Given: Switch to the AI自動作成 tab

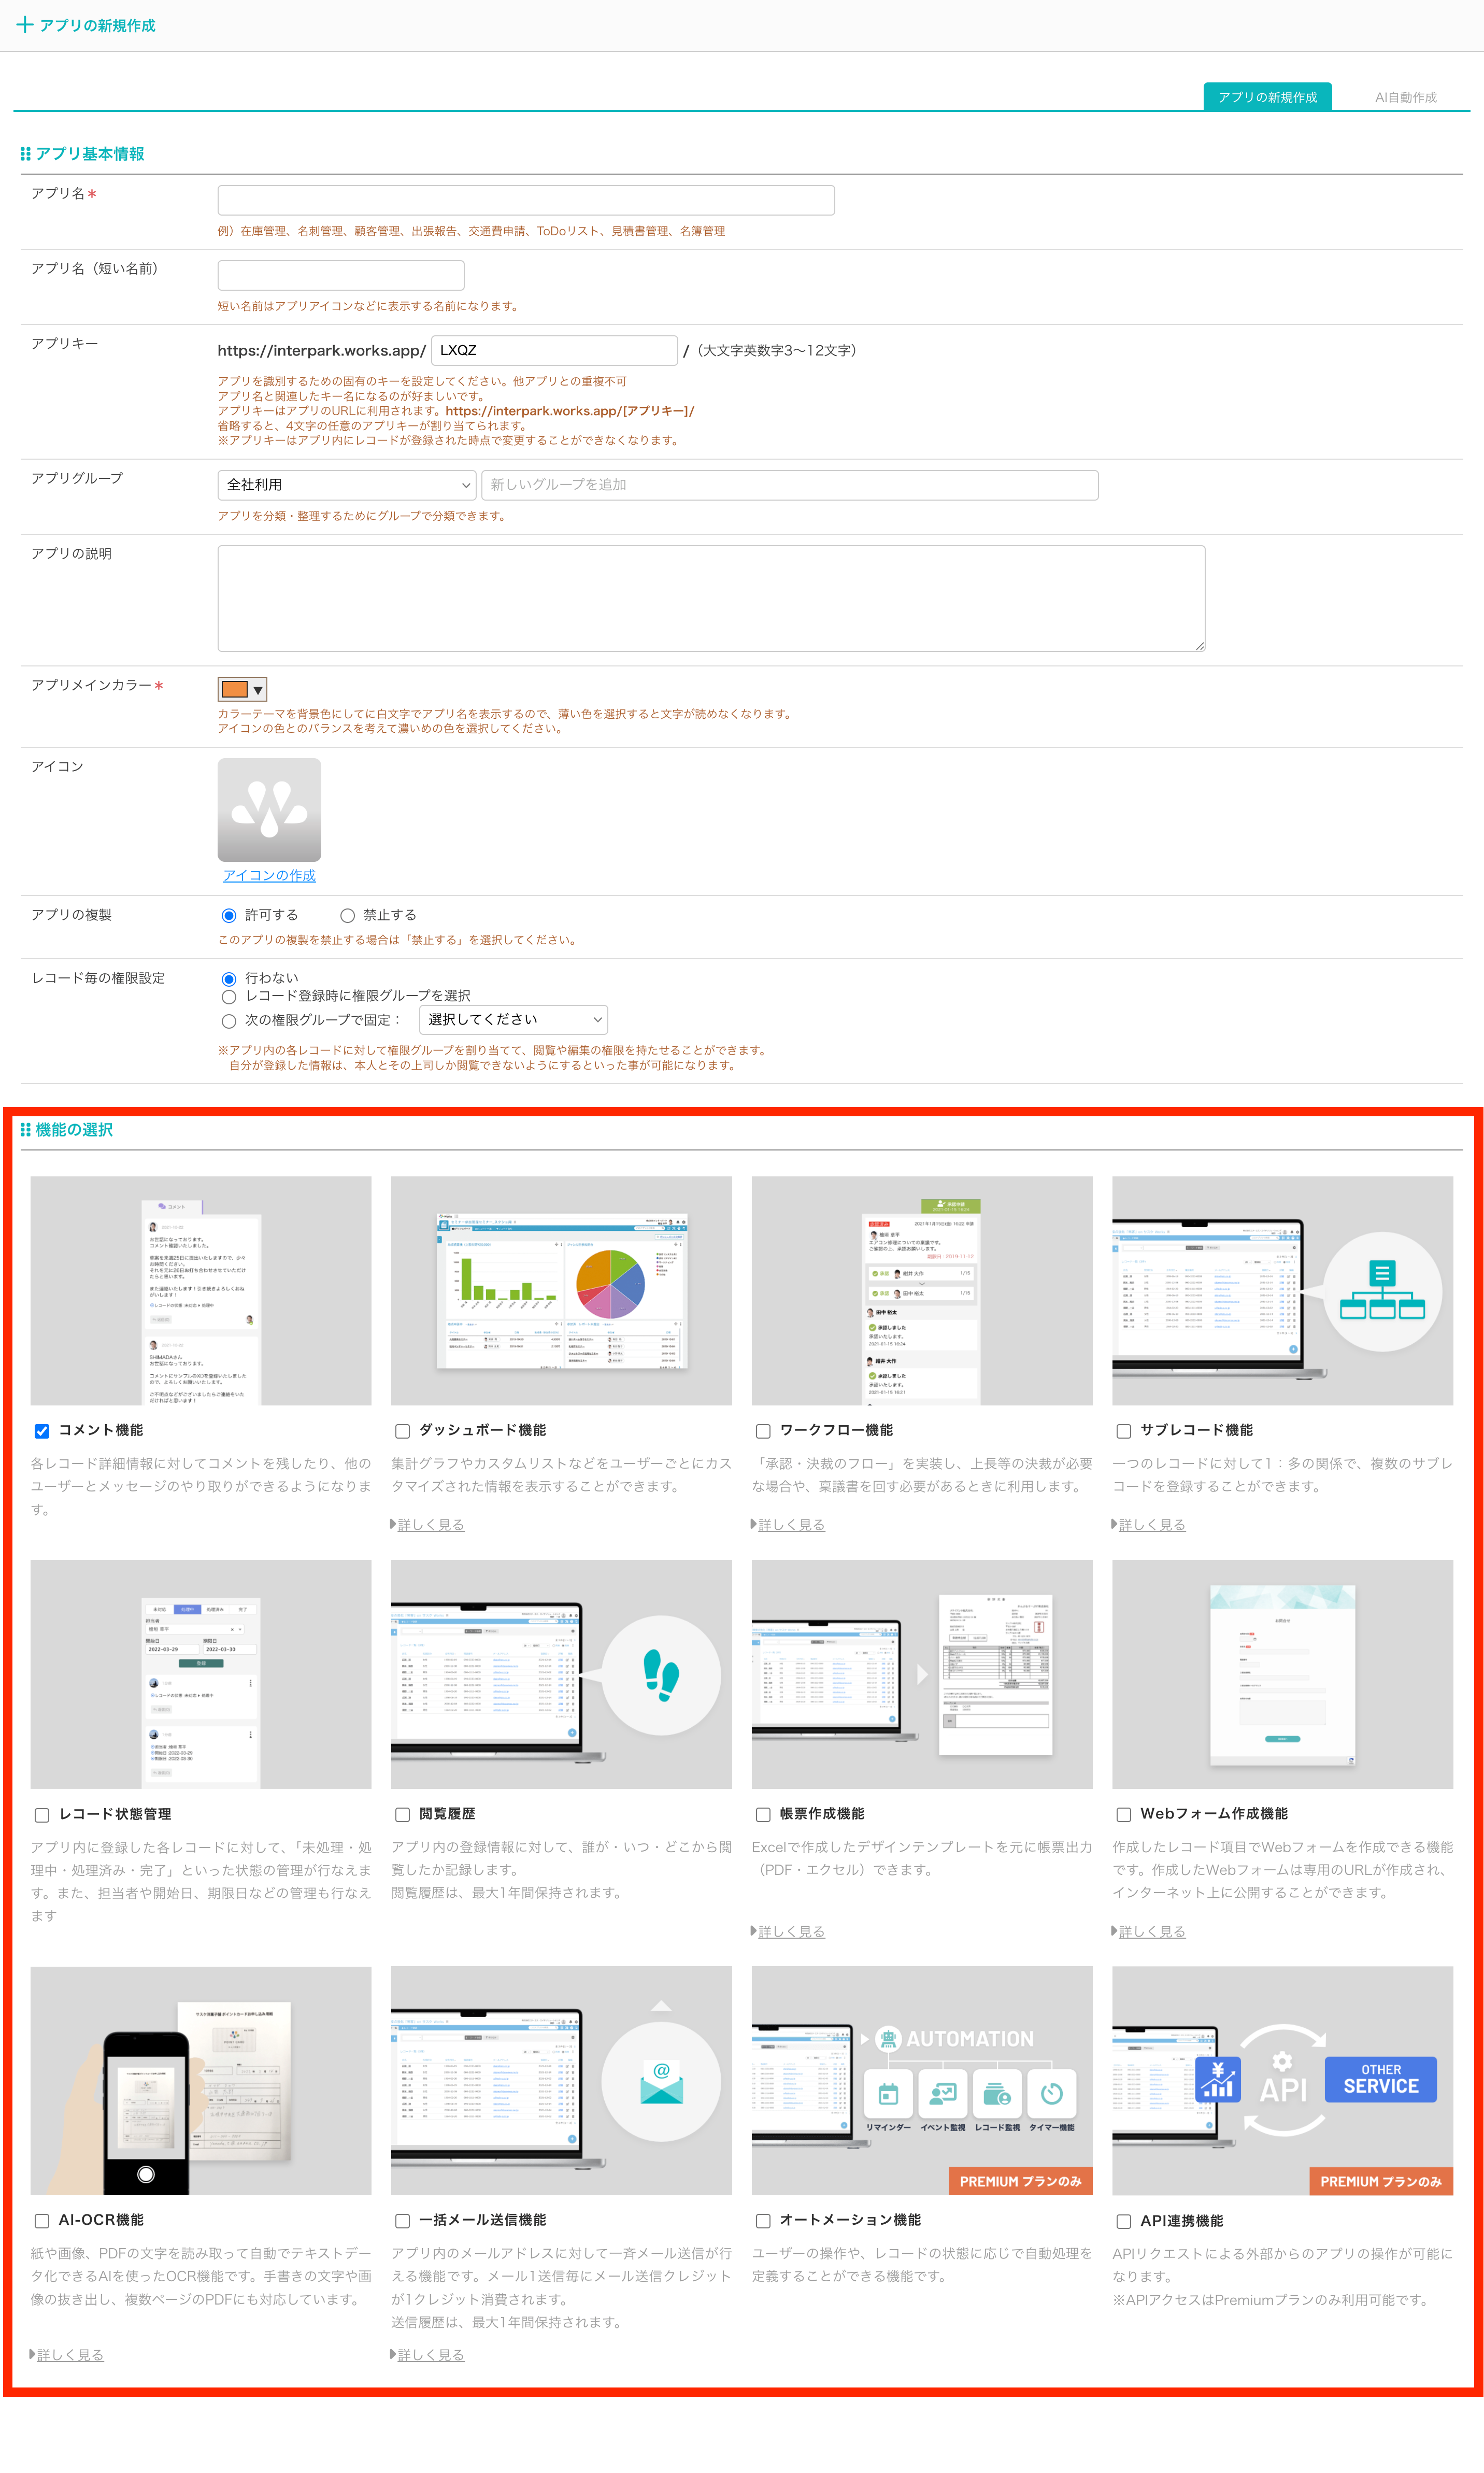Looking at the screenshot, I should [1405, 97].
